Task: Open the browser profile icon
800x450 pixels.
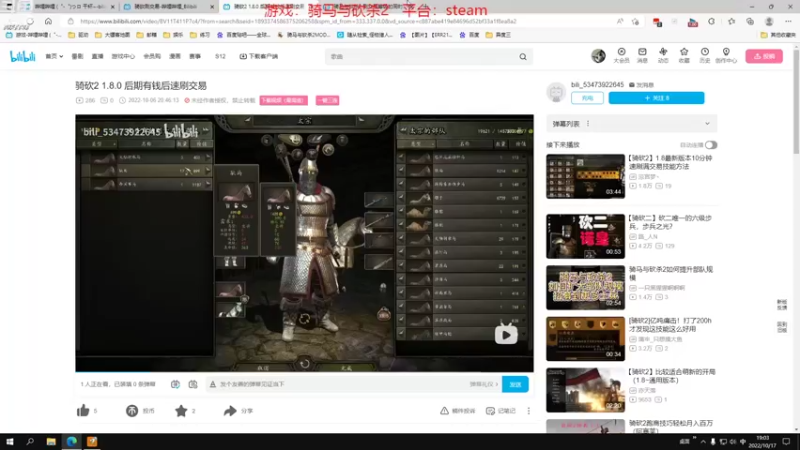Action: pos(769,21)
